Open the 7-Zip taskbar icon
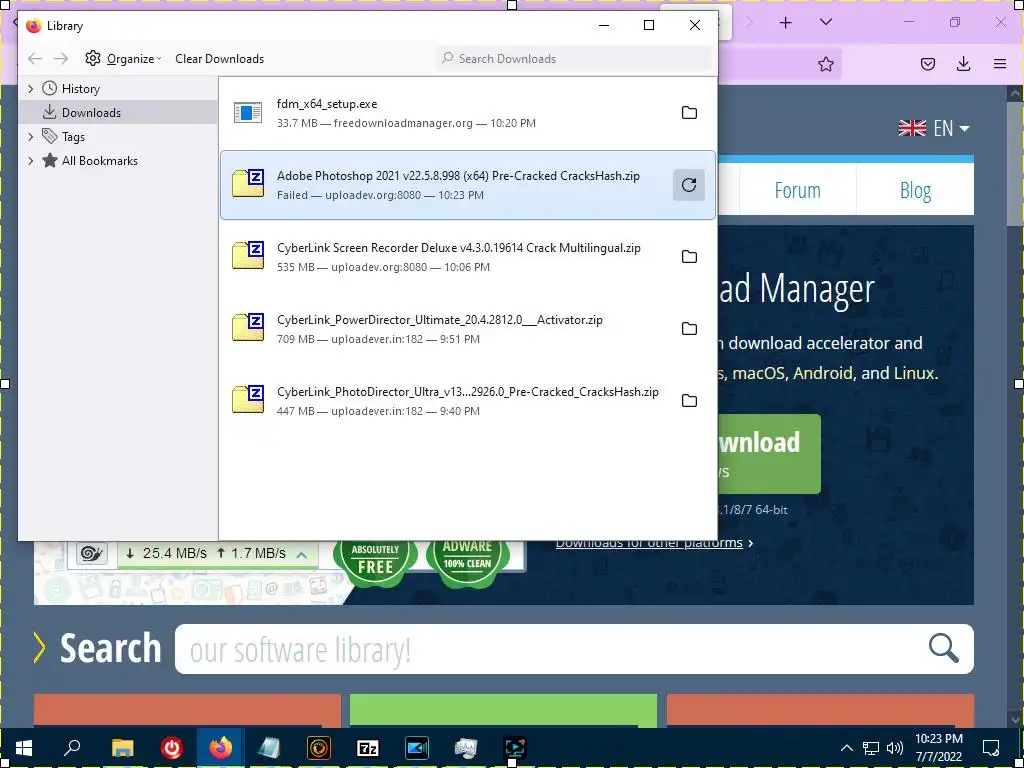 [x=368, y=747]
